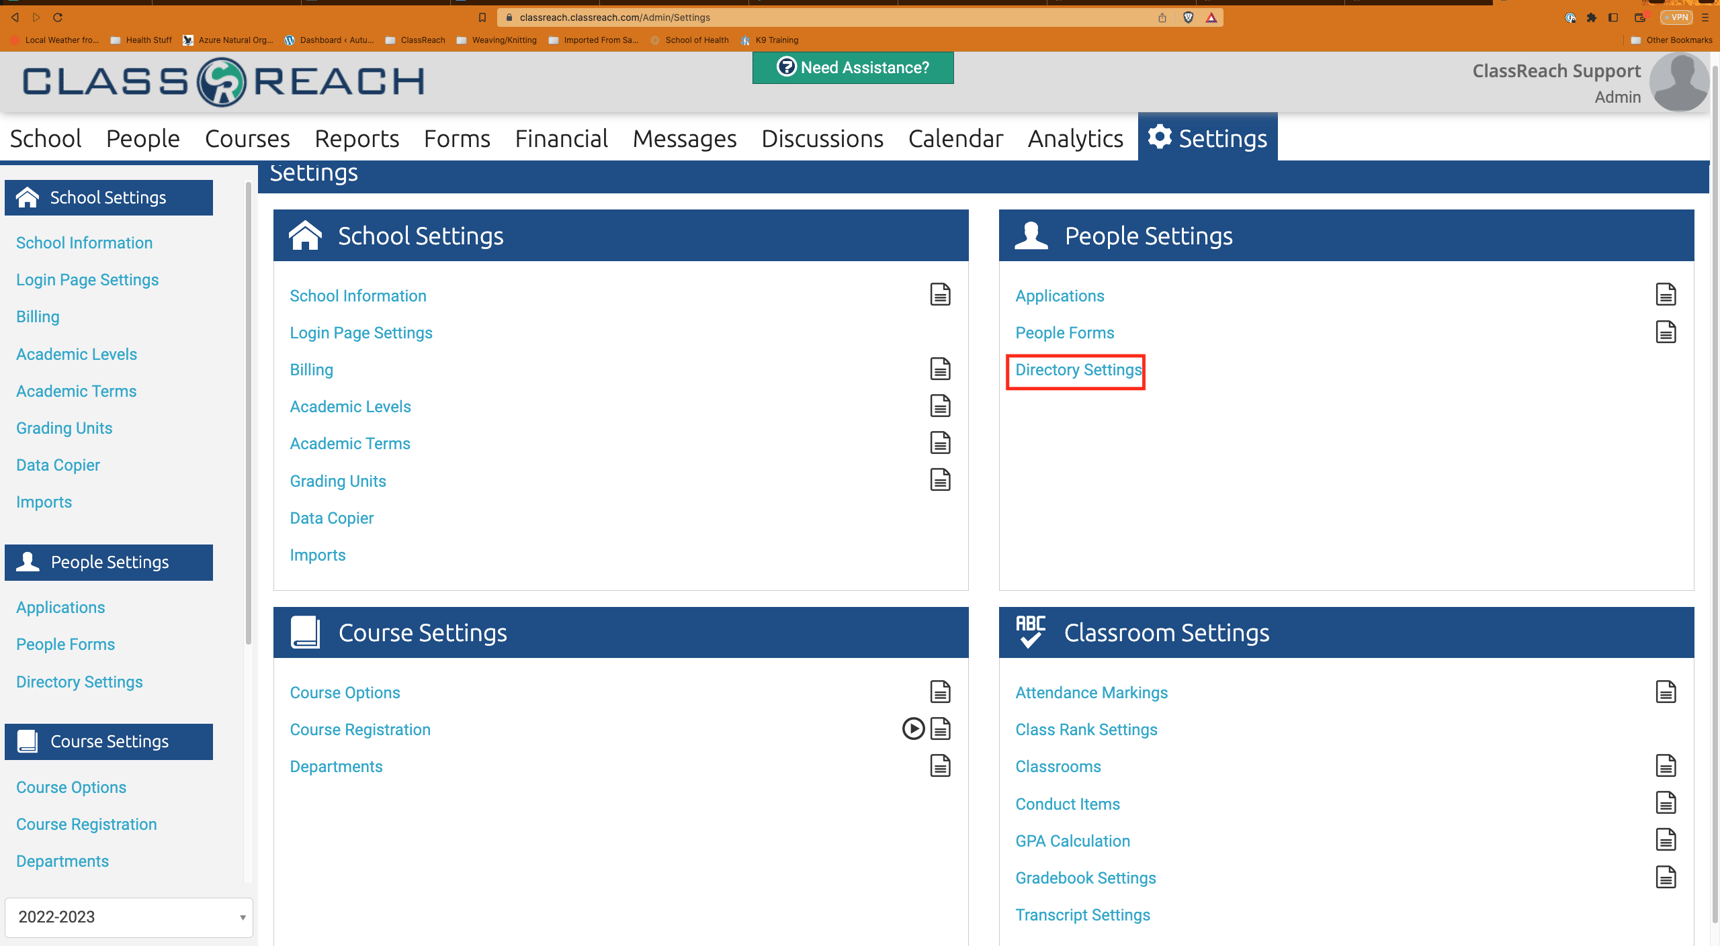Click the gear icon on the Settings tab
This screenshot has height=946, width=1720.
coord(1160,138)
